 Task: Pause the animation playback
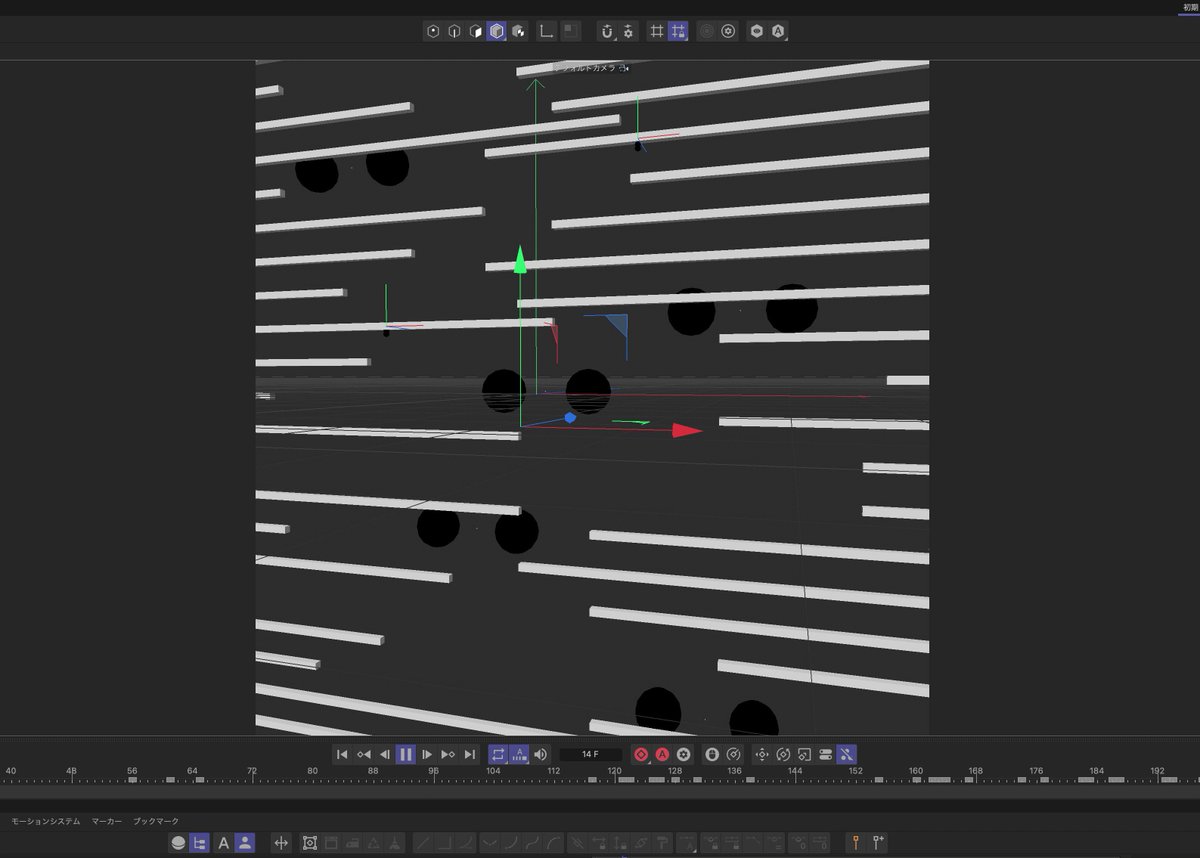coord(406,754)
